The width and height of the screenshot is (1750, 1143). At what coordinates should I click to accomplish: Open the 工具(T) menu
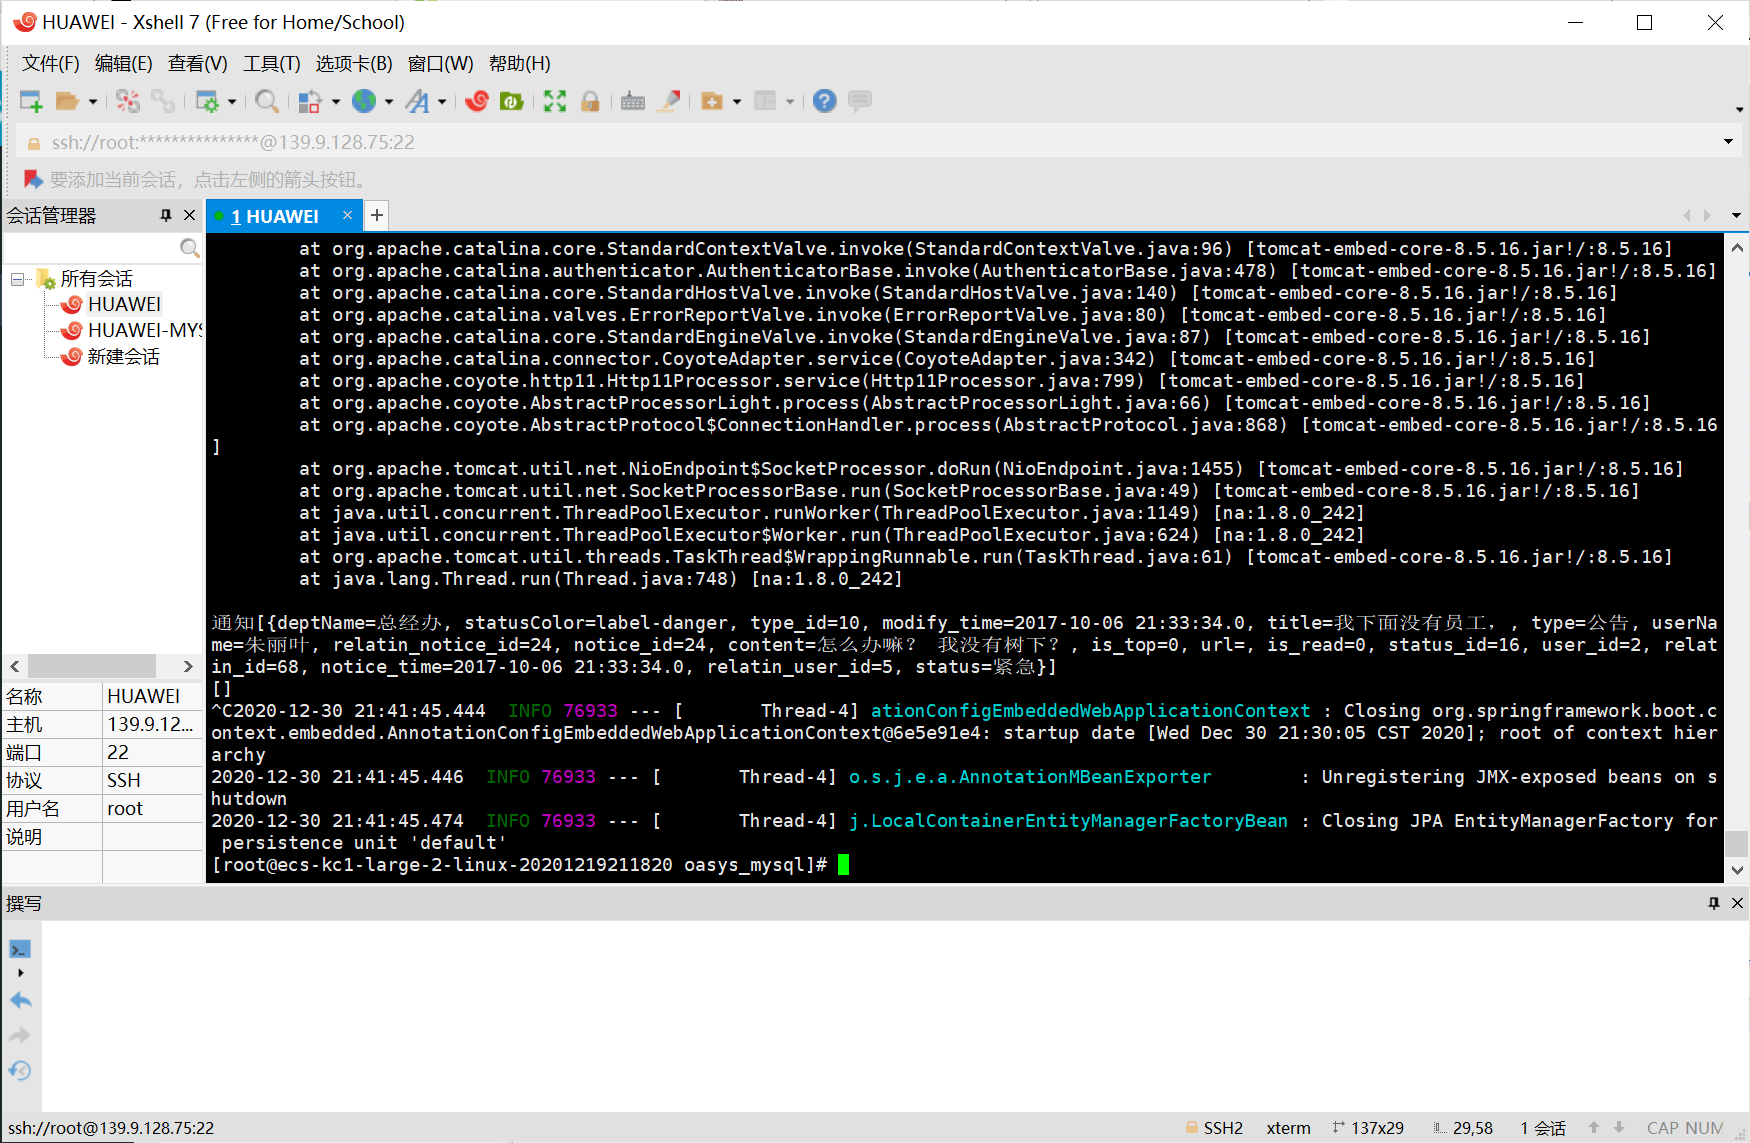pyautogui.click(x=272, y=63)
